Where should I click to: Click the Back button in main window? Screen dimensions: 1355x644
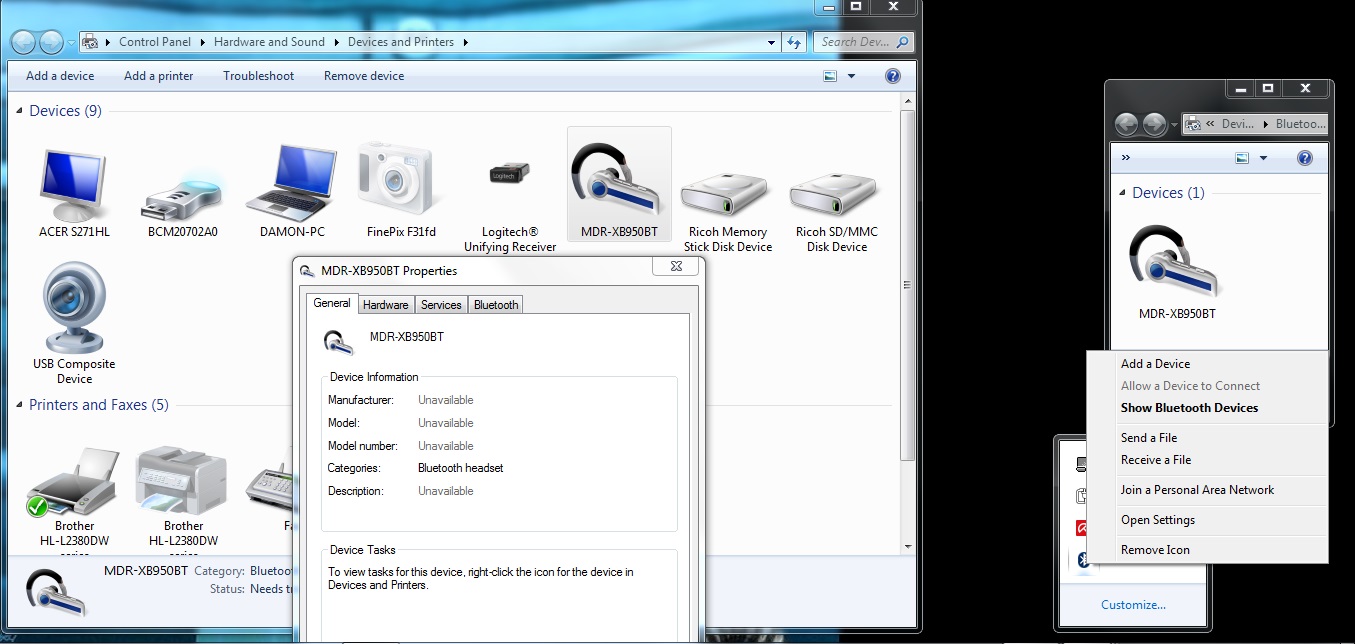tap(24, 42)
